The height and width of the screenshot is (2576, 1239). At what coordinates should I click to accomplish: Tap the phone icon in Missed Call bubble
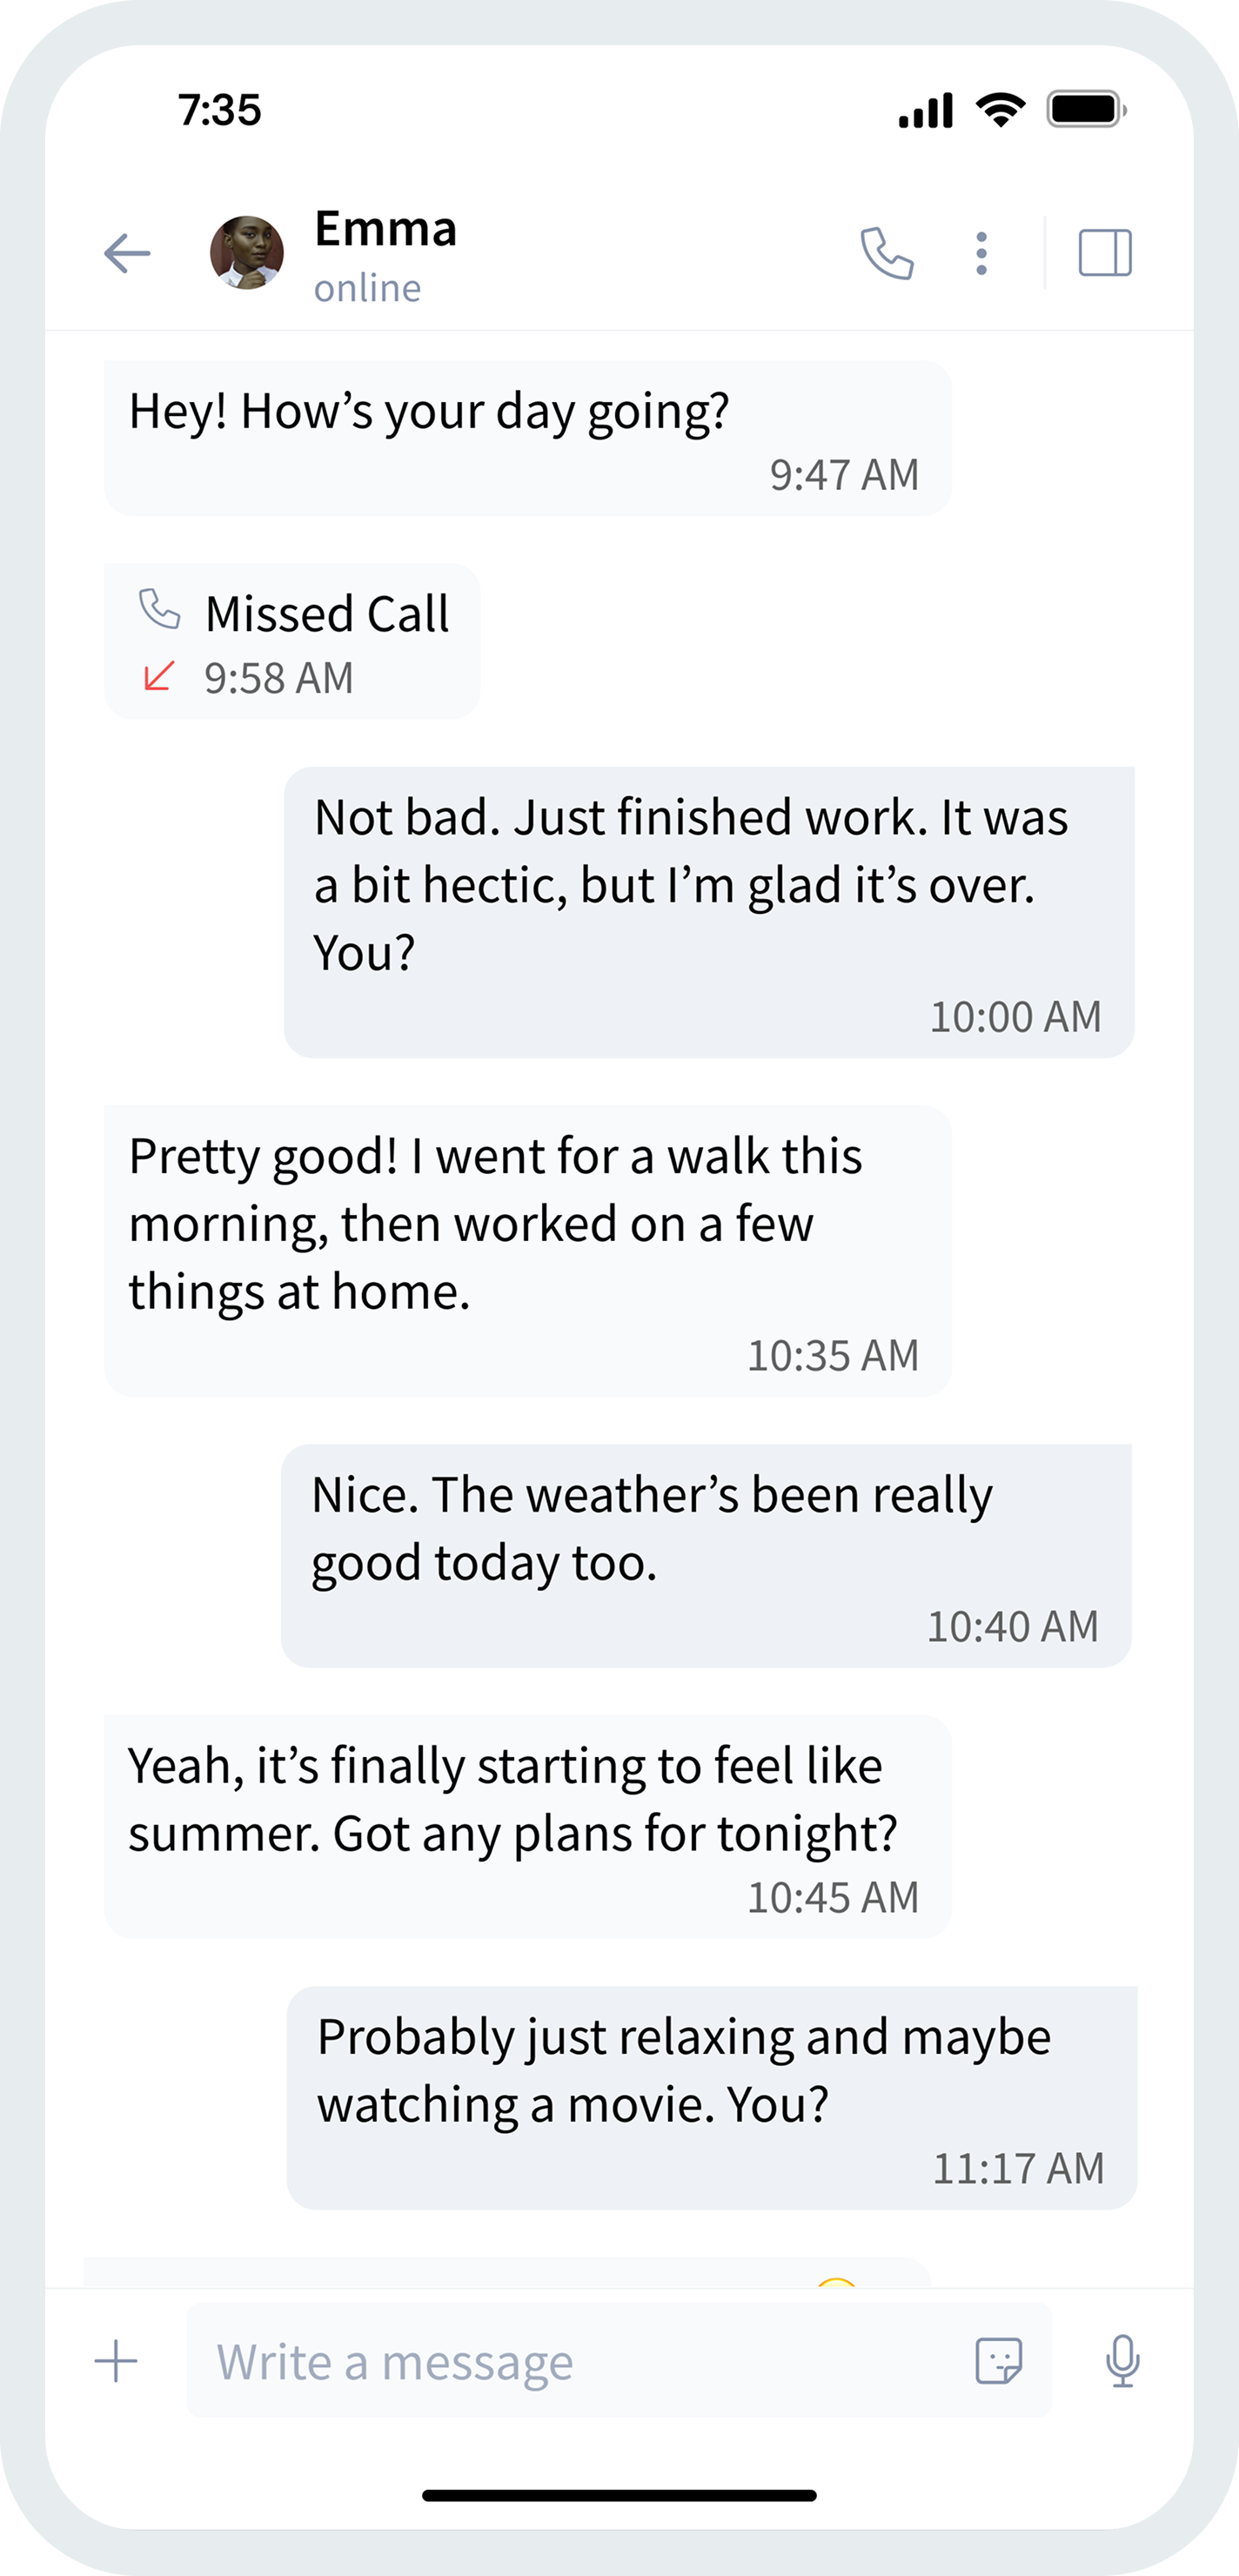tap(159, 609)
